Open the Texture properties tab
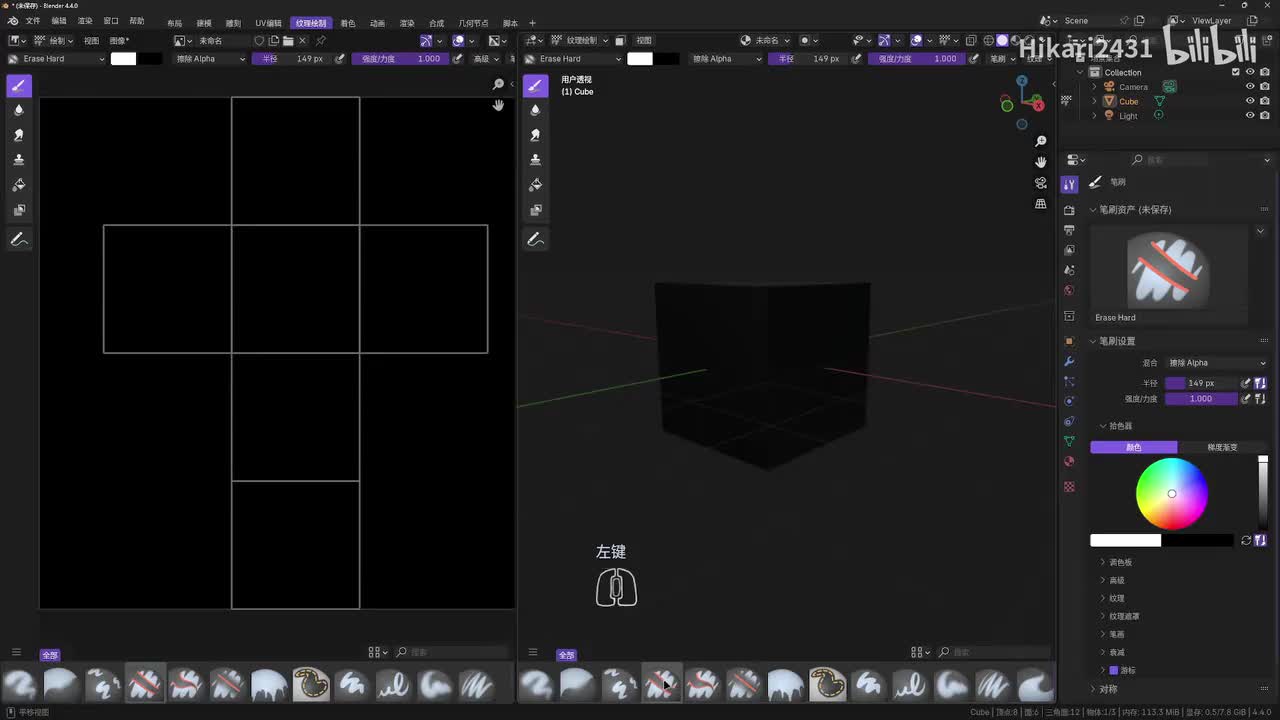The height and width of the screenshot is (720, 1280). coord(1069,487)
